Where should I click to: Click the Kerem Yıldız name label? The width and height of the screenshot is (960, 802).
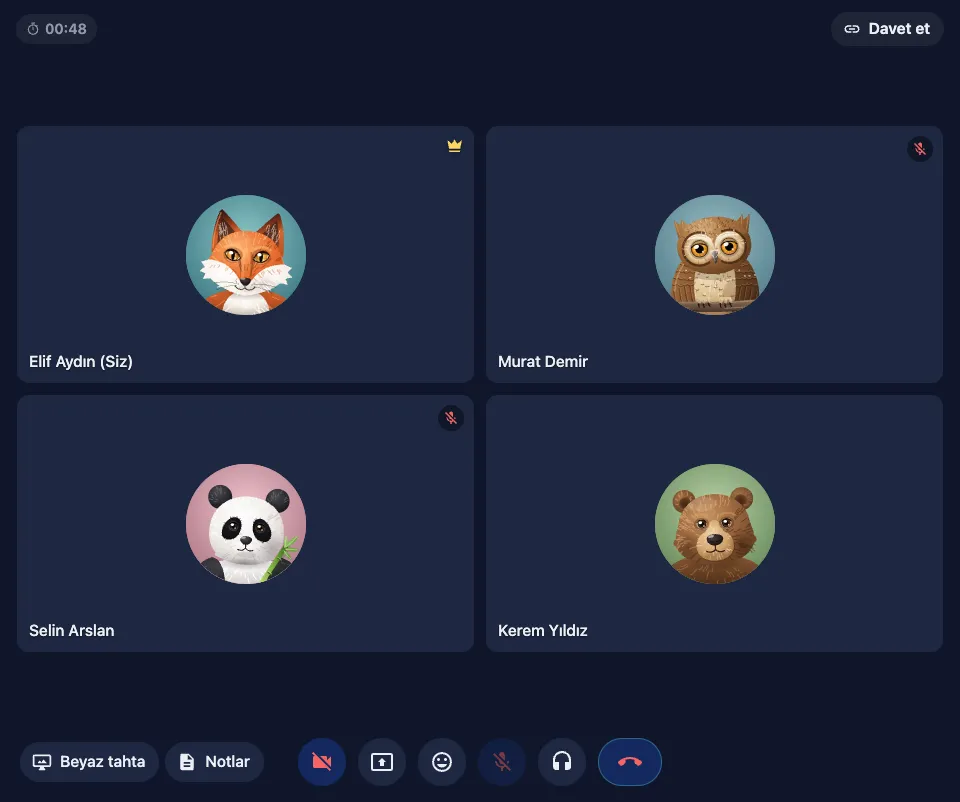click(x=542, y=631)
